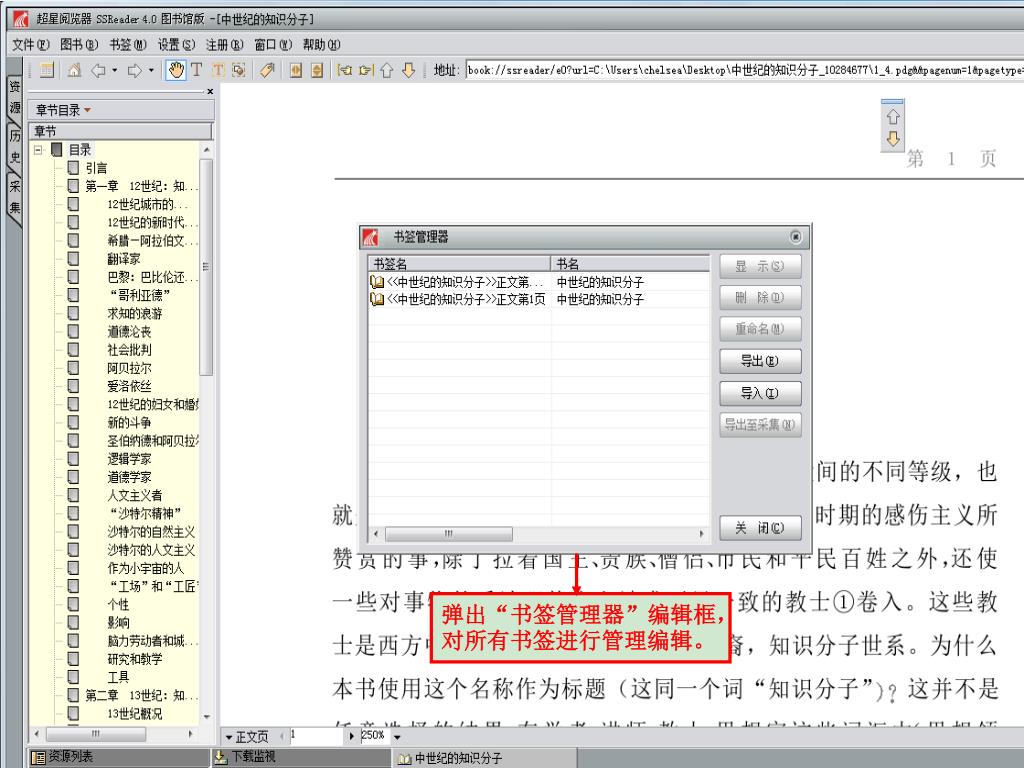Click the floating orange down arrow on page
This screenshot has height=768, width=1024.
click(893, 138)
